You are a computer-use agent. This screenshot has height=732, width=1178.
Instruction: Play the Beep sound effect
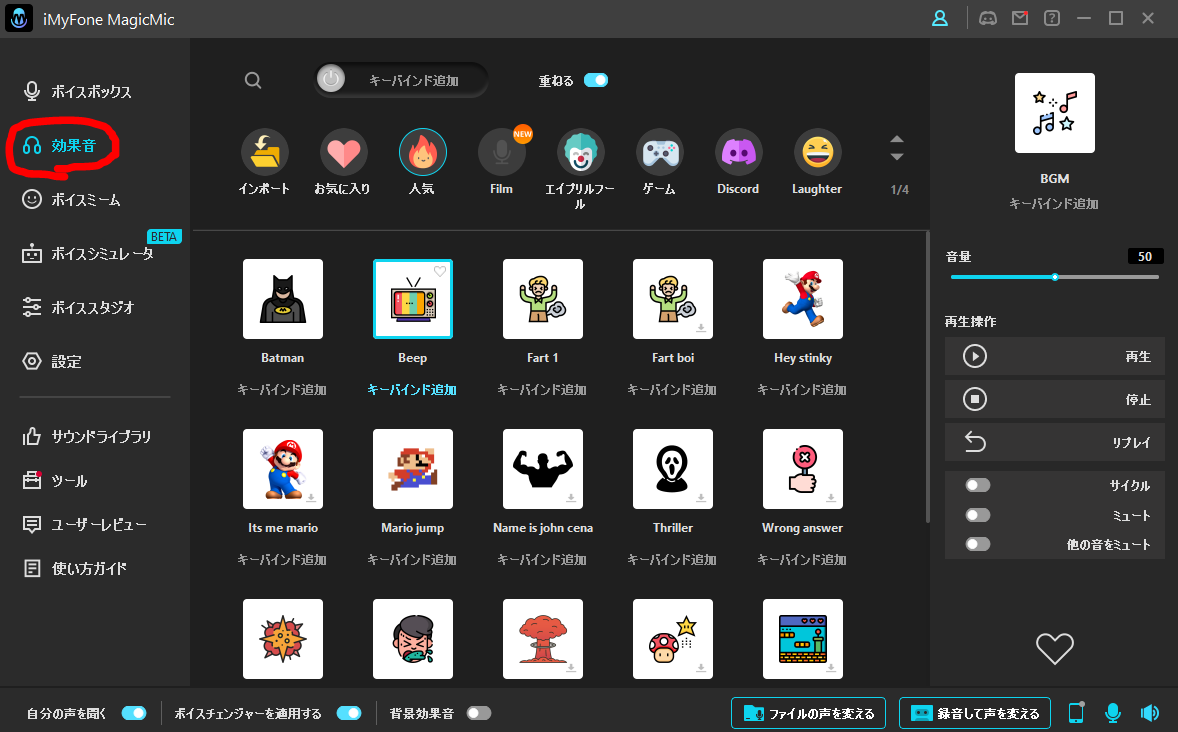(x=412, y=299)
